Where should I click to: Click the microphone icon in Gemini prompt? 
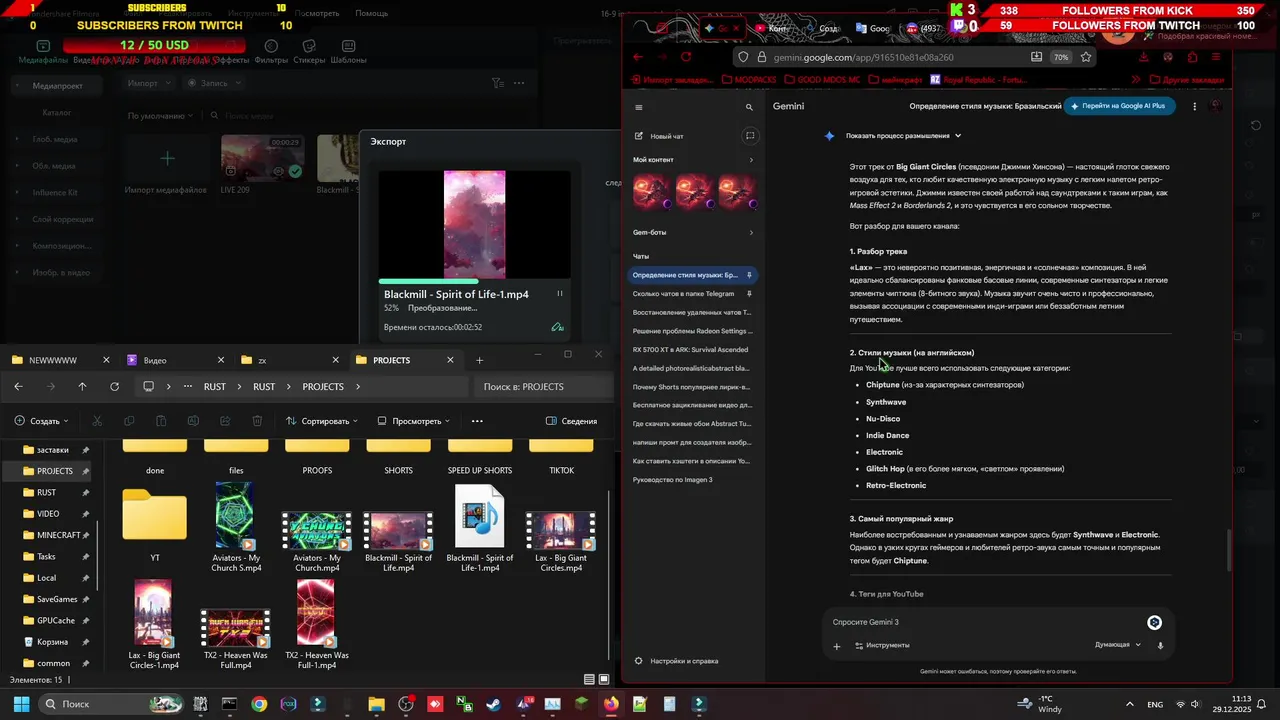click(1160, 645)
